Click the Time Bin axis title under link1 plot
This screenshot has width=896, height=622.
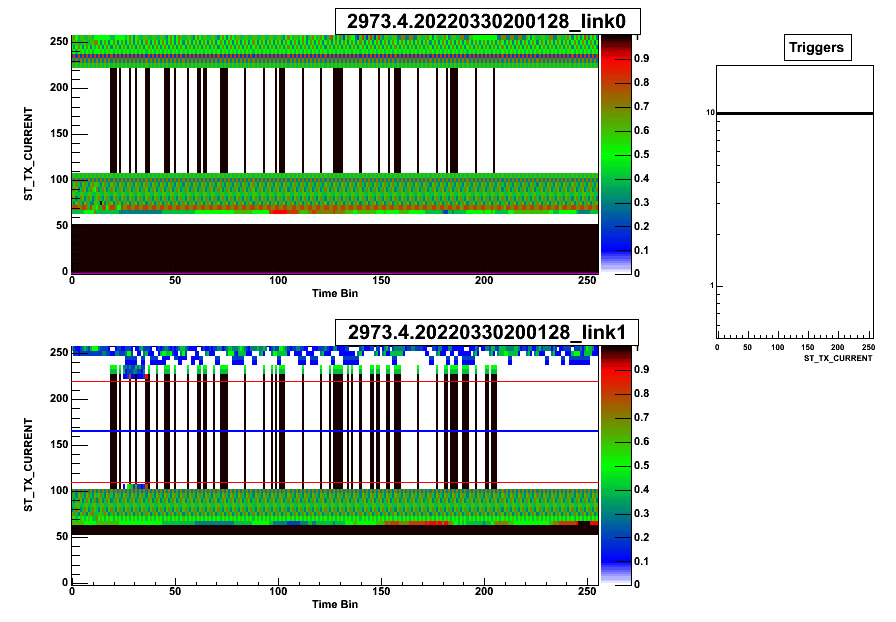tap(335, 604)
